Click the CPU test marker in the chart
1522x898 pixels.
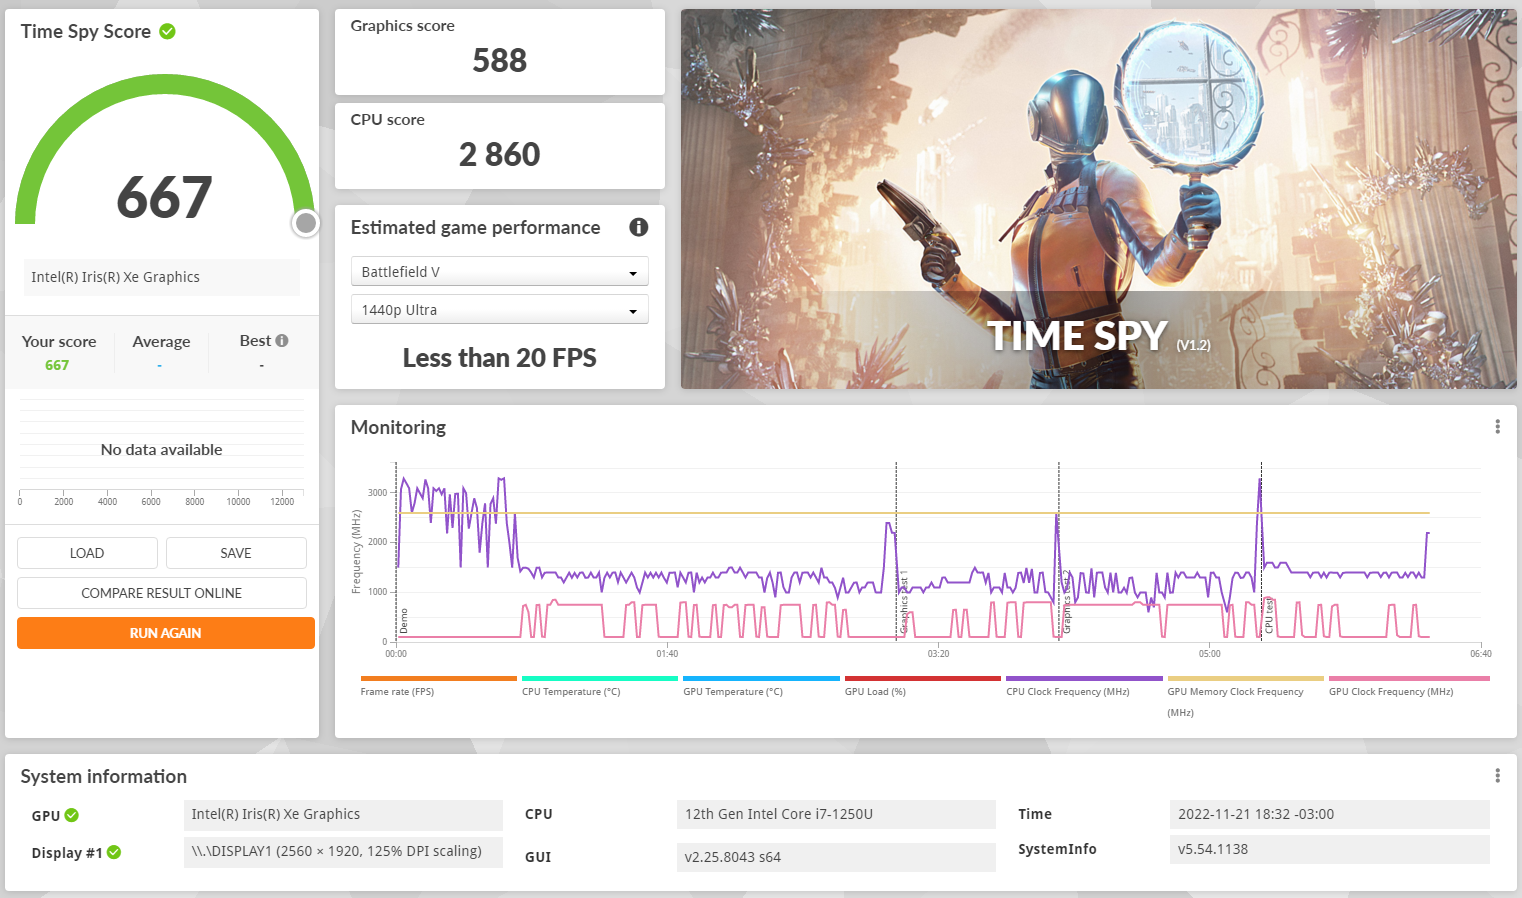tap(1262, 550)
